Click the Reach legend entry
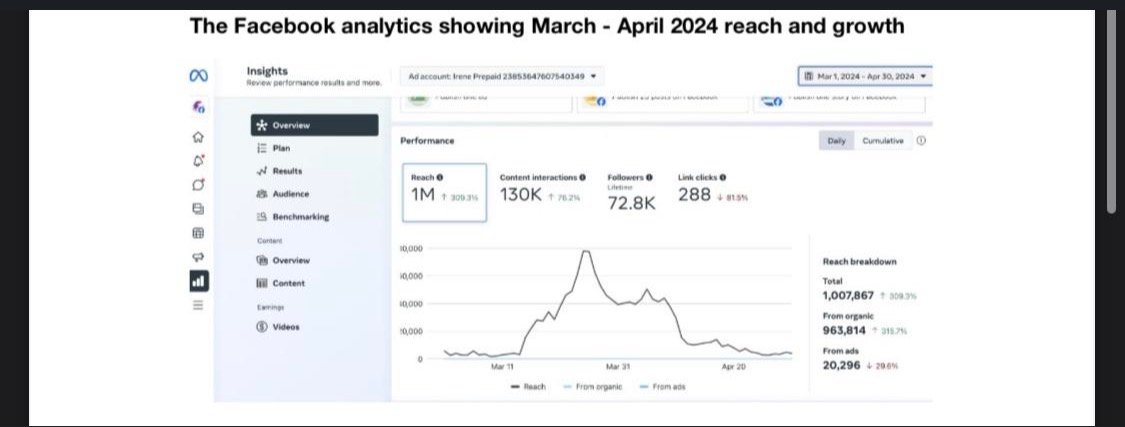 [528, 387]
